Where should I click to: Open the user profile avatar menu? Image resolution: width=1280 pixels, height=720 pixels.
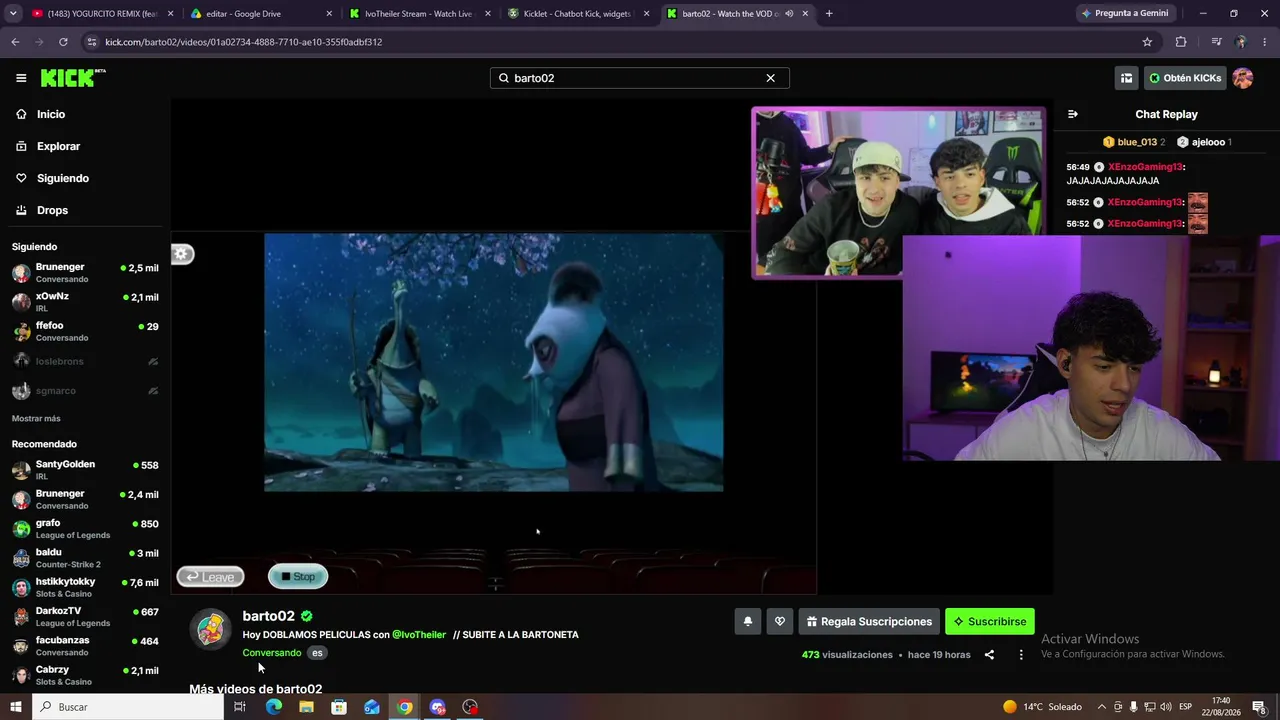coord(1243,78)
